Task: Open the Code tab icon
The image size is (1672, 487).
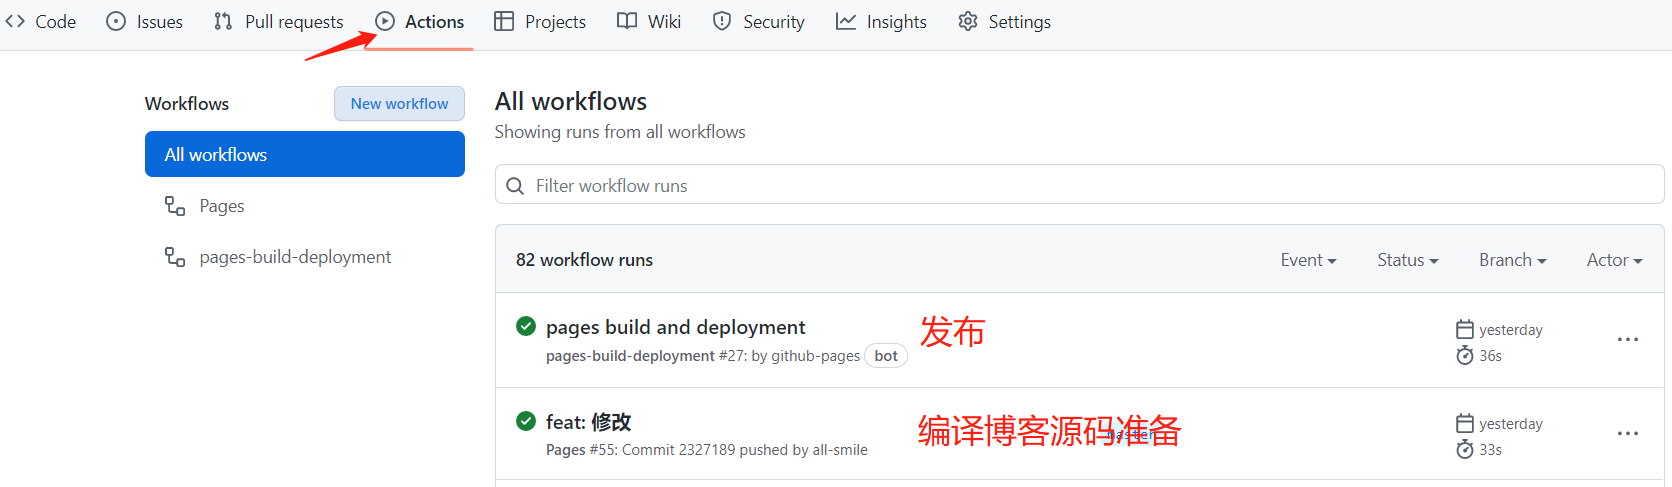Action: [x=15, y=21]
